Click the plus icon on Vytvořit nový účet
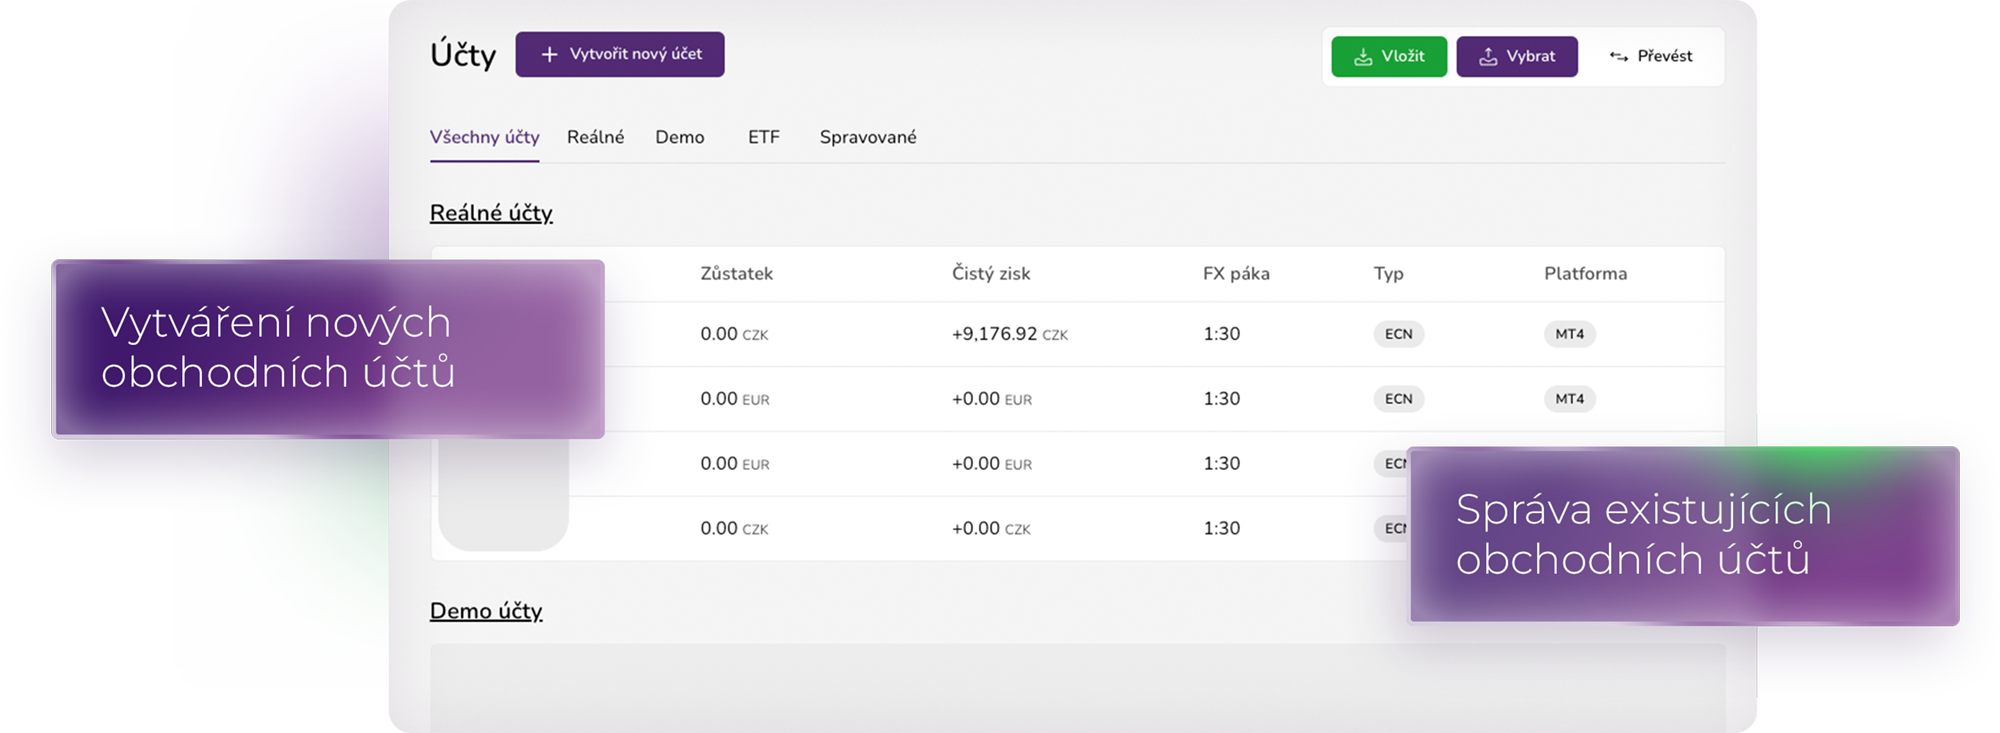The width and height of the screenshot is (2000, 733). click(549, 54)
